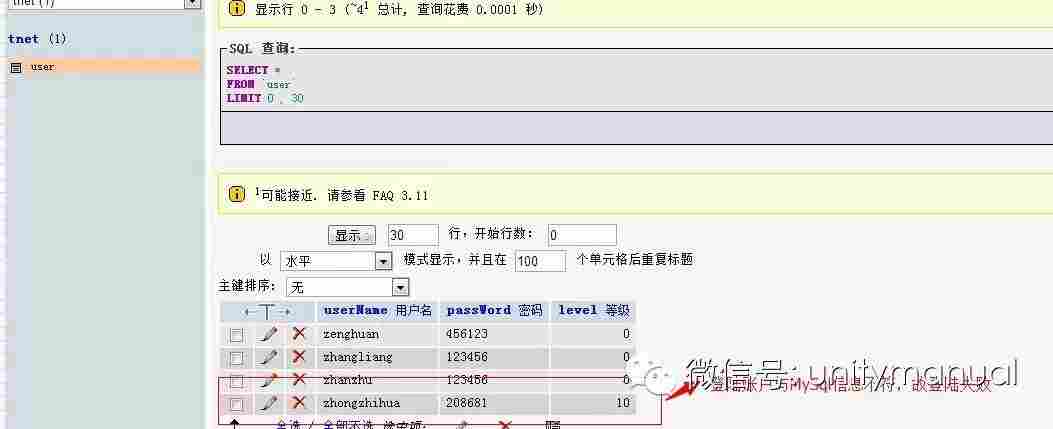Open the FAQ 3.11 link
The image size is (1053, 429).
400,195
